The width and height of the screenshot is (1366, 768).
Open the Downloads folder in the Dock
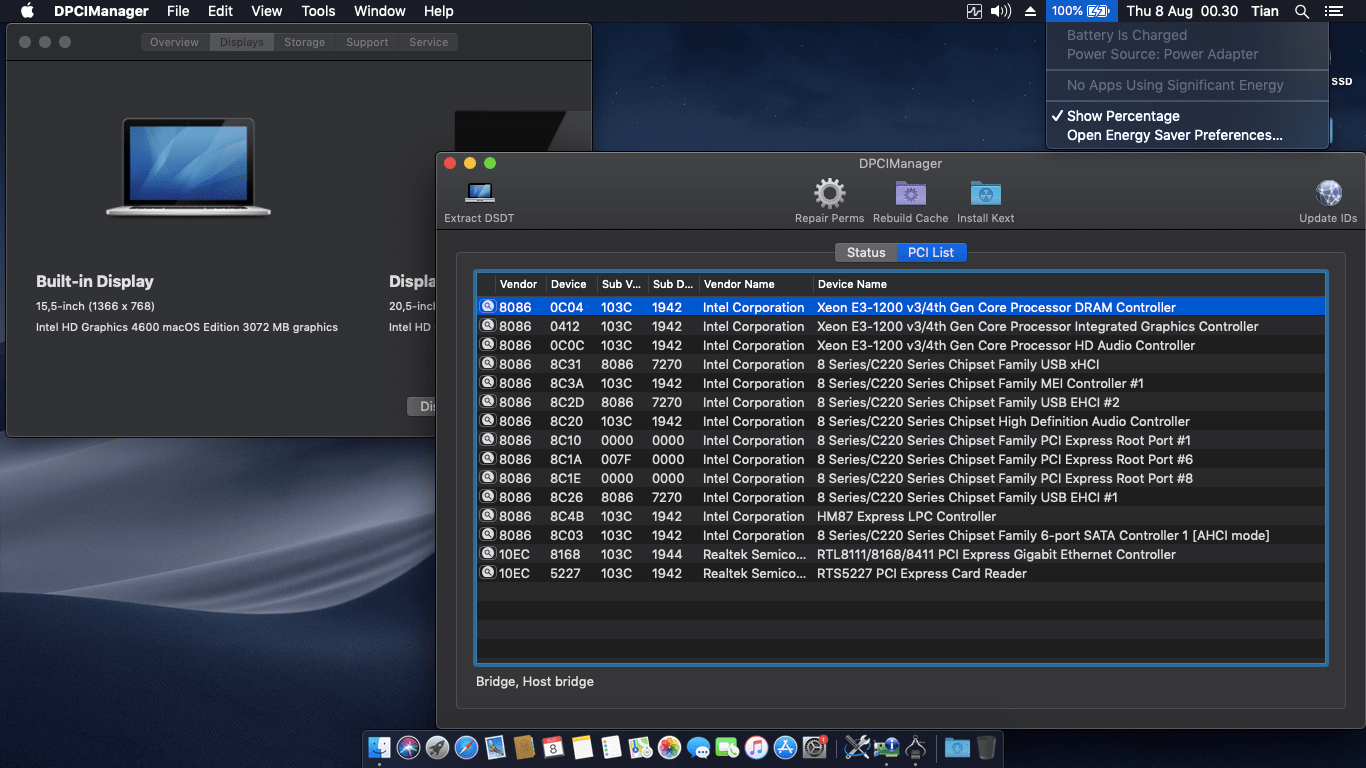957,747
